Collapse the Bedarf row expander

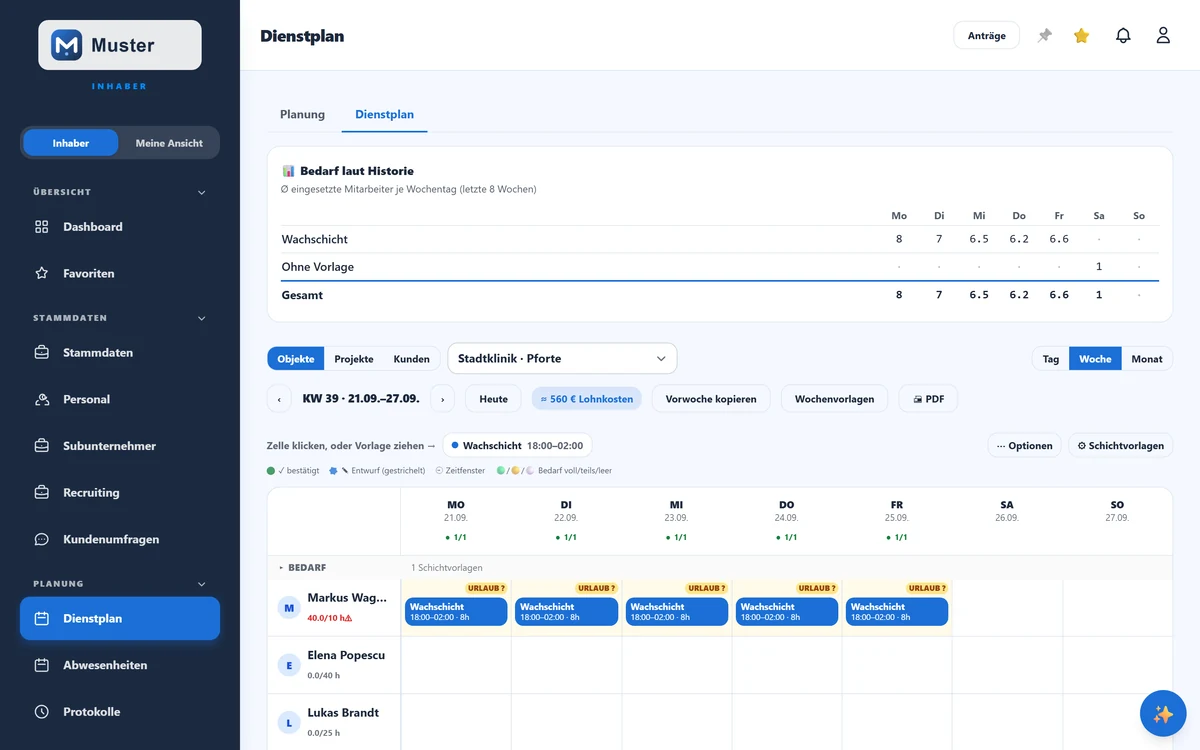tap(281, 567)
